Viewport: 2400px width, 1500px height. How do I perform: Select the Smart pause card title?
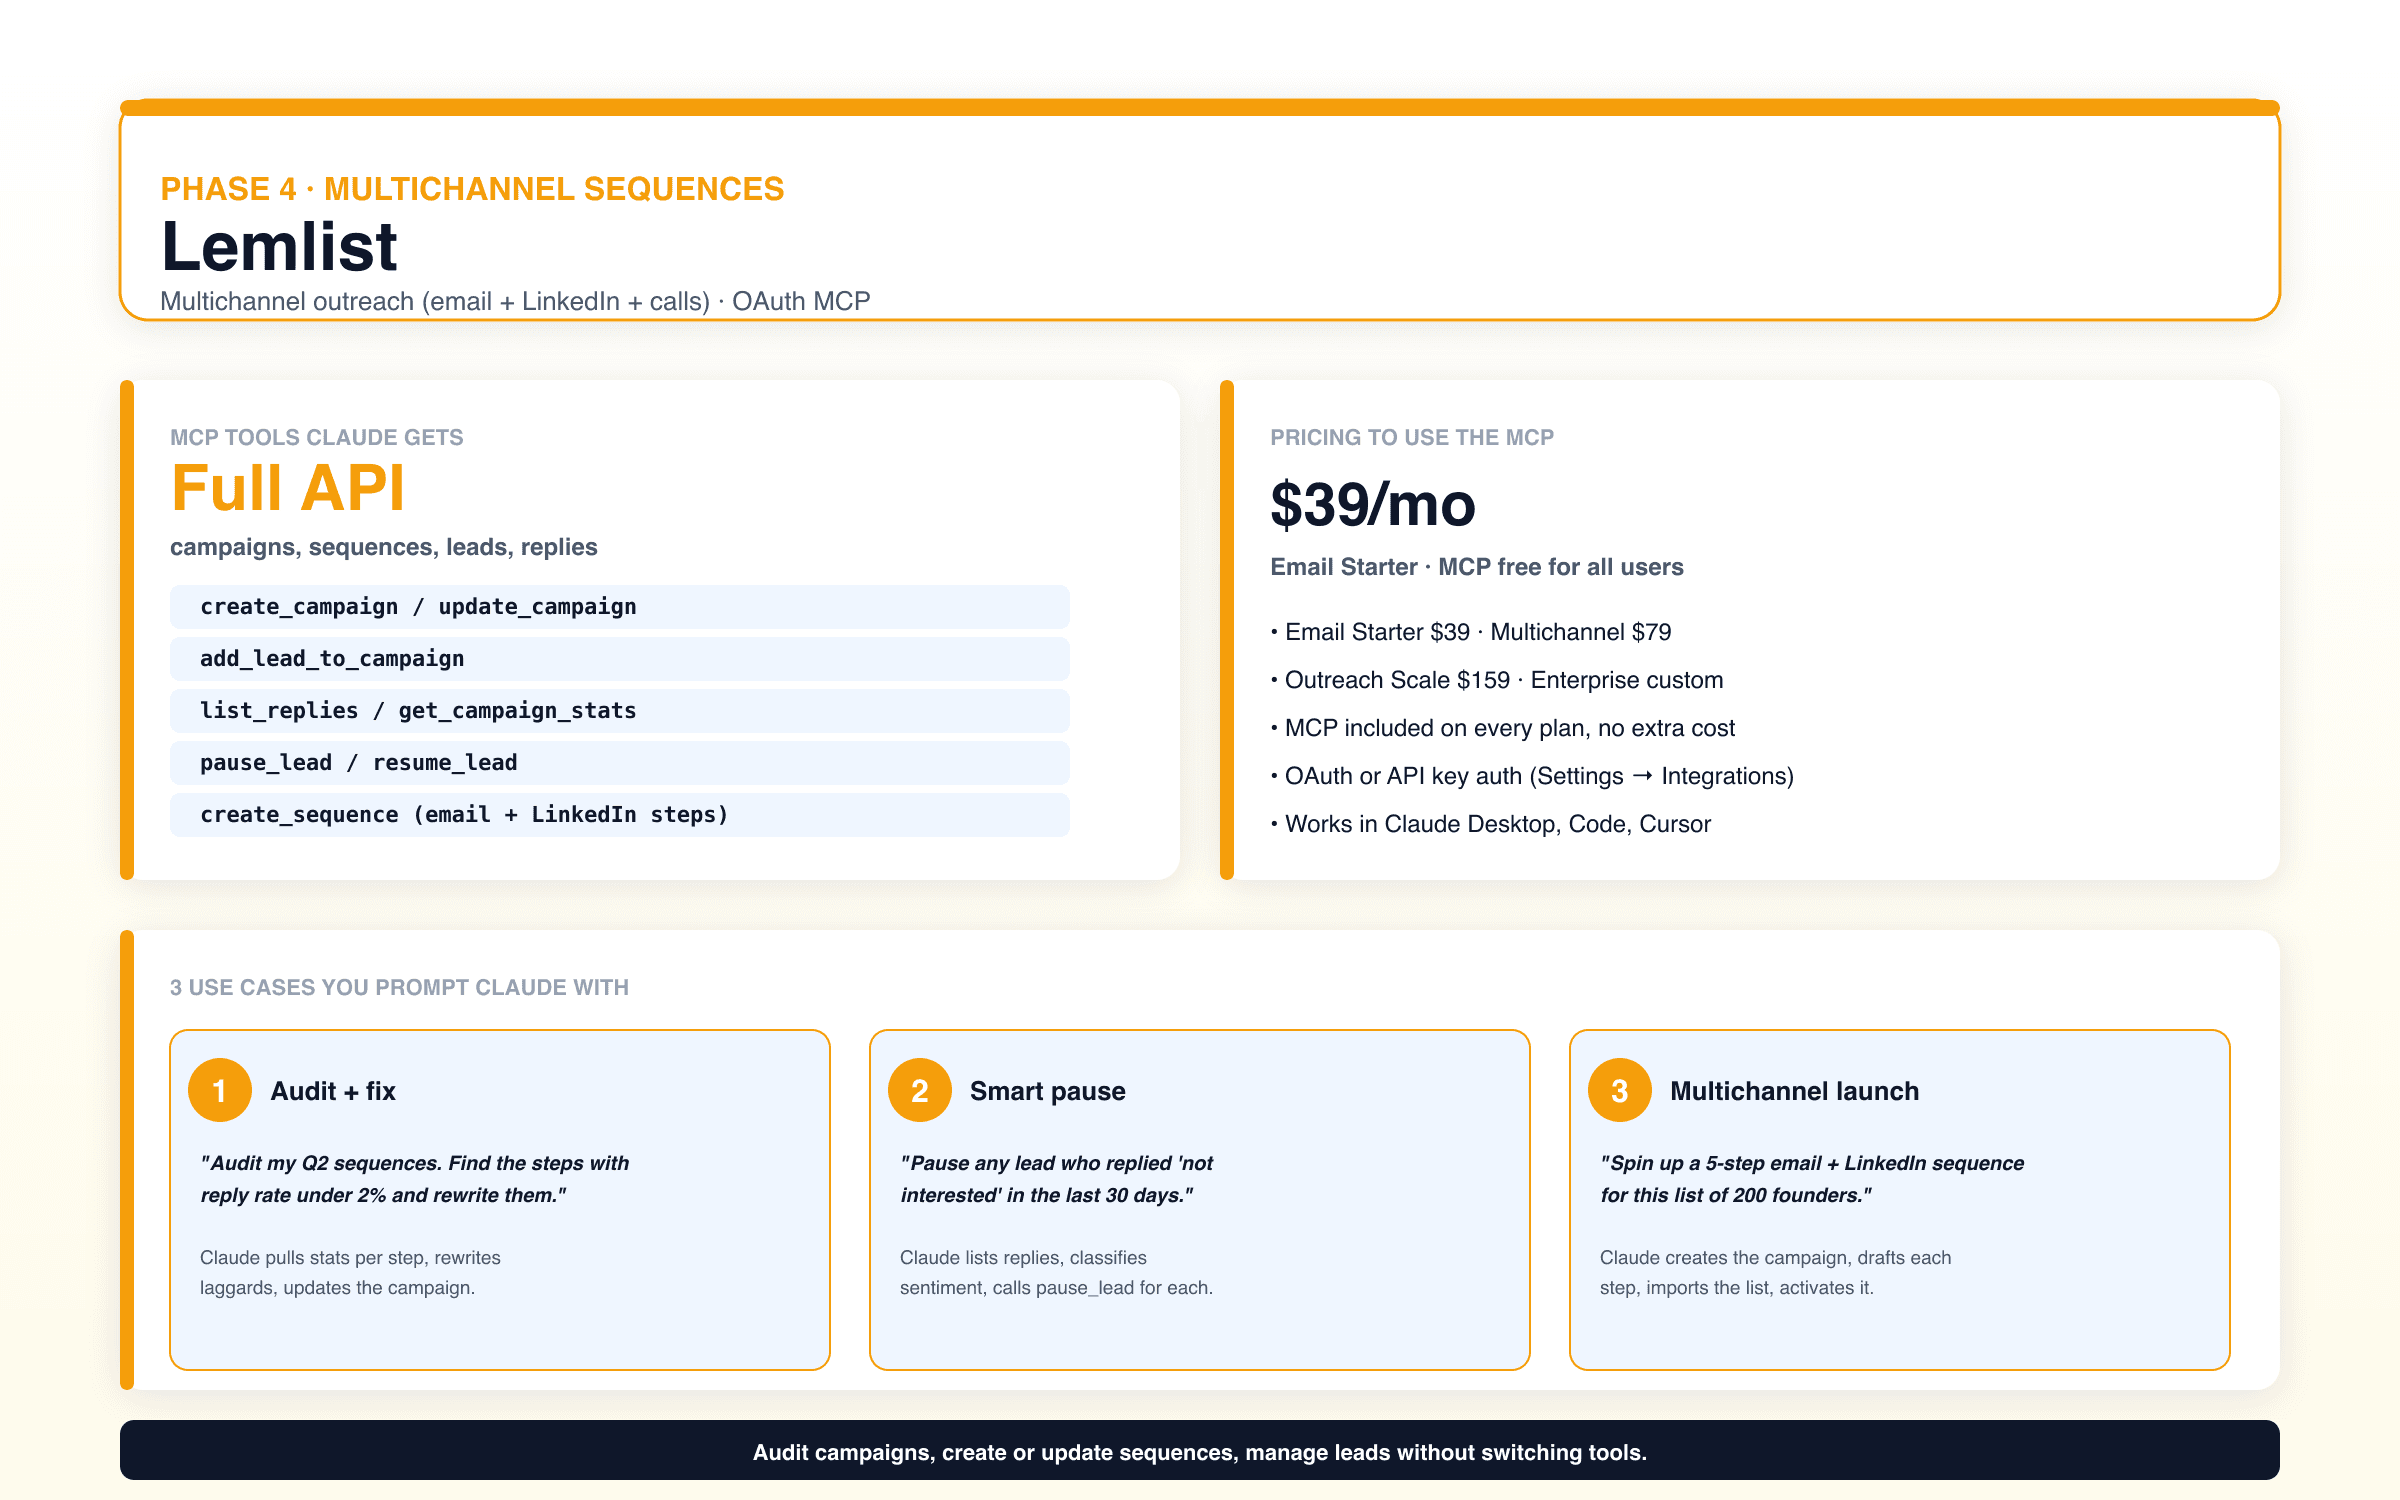coord(1047,1091)
